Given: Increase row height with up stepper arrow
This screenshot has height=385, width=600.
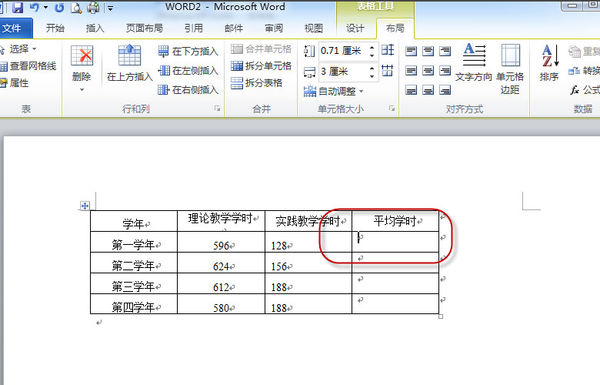Looking at the screenshot, I should (372, 47).
